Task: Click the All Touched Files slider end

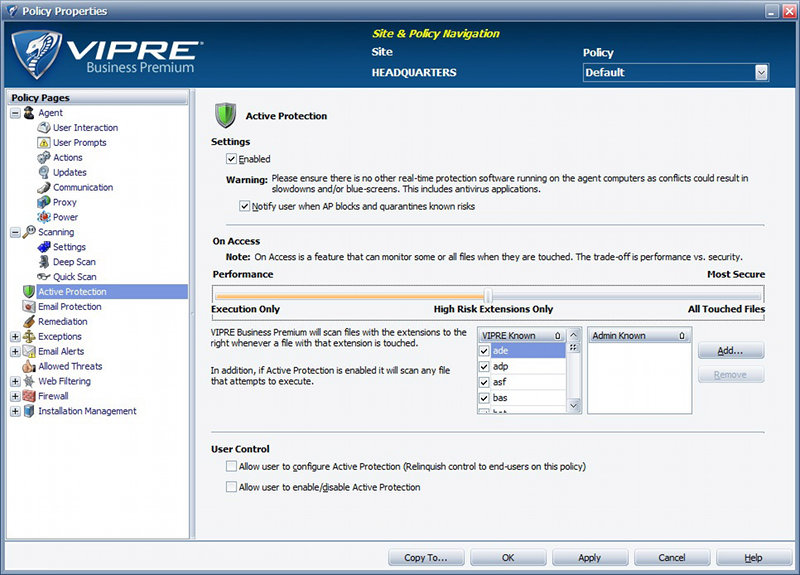Action: click(726, 309)
